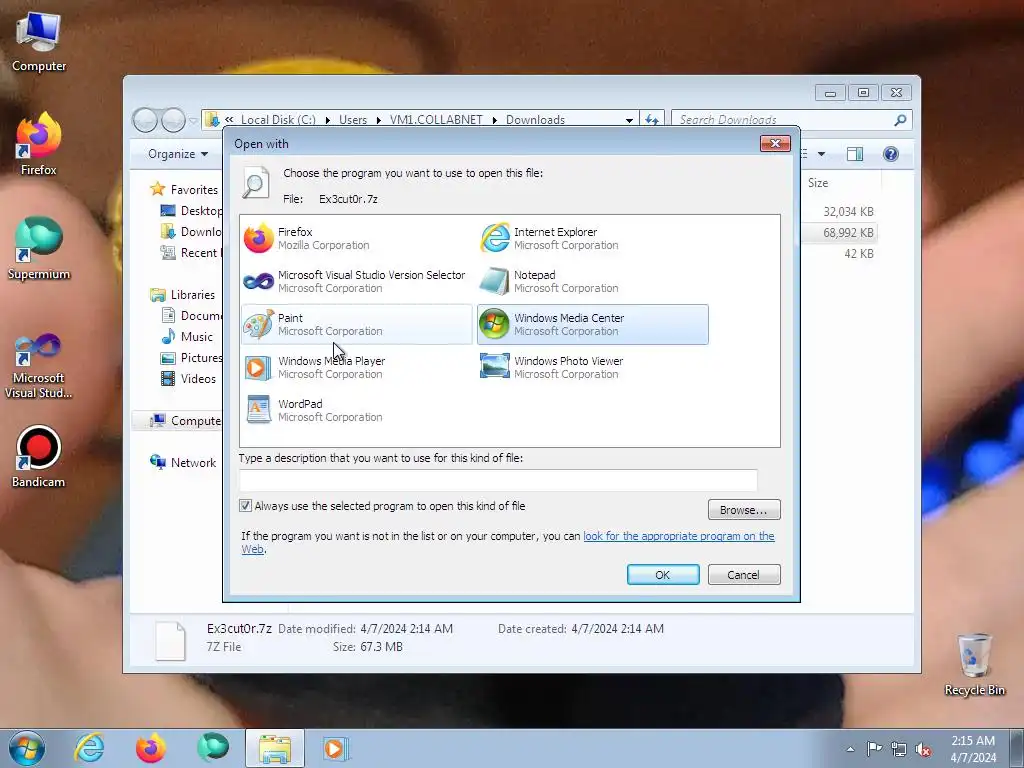Open the Firefox desktop shortcut
Image resolution: width=1024 pixels, height=768 pixels.
coord(39,144)
